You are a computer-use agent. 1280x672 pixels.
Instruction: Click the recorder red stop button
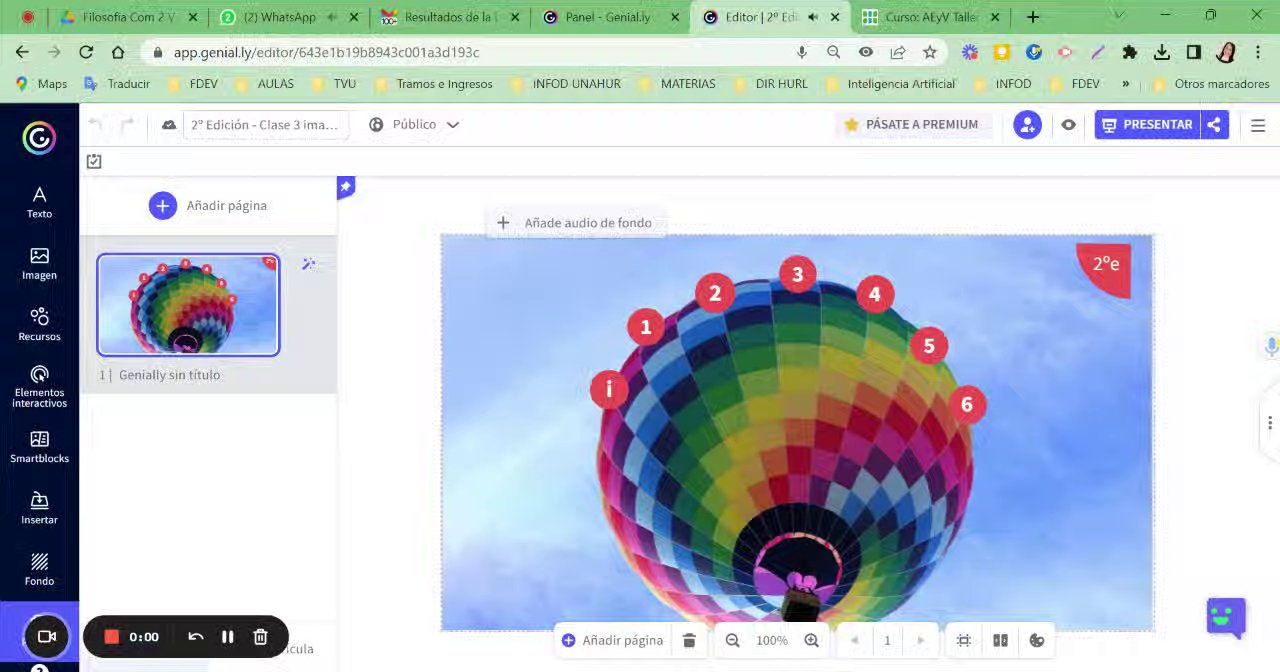[112, 637]
